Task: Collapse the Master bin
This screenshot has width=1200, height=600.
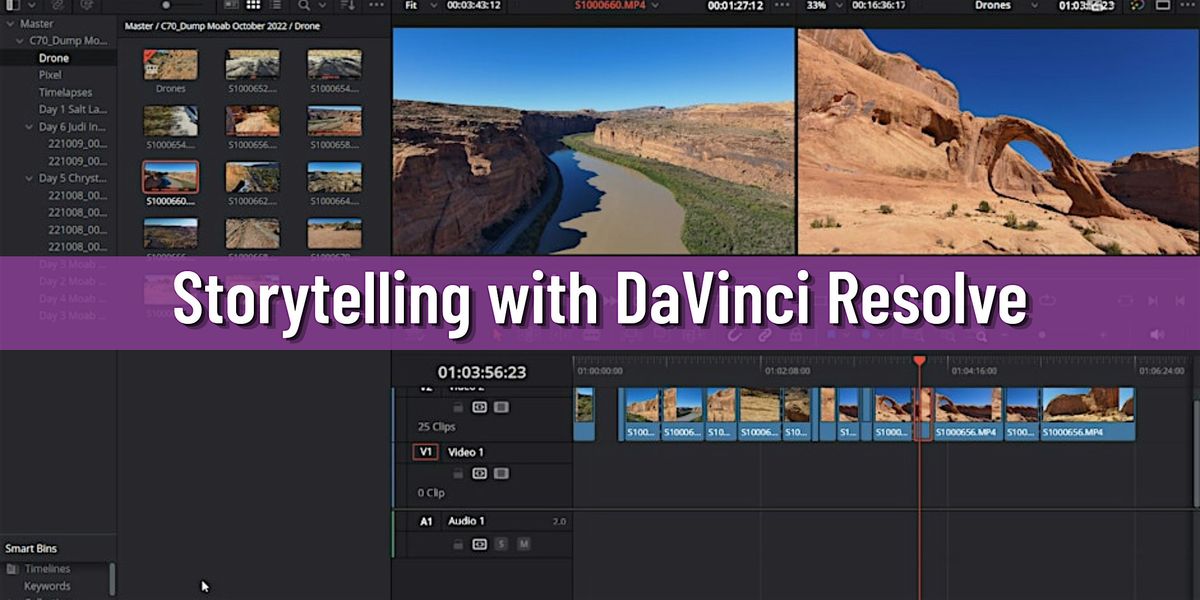Action: click(x=10, y=23)
